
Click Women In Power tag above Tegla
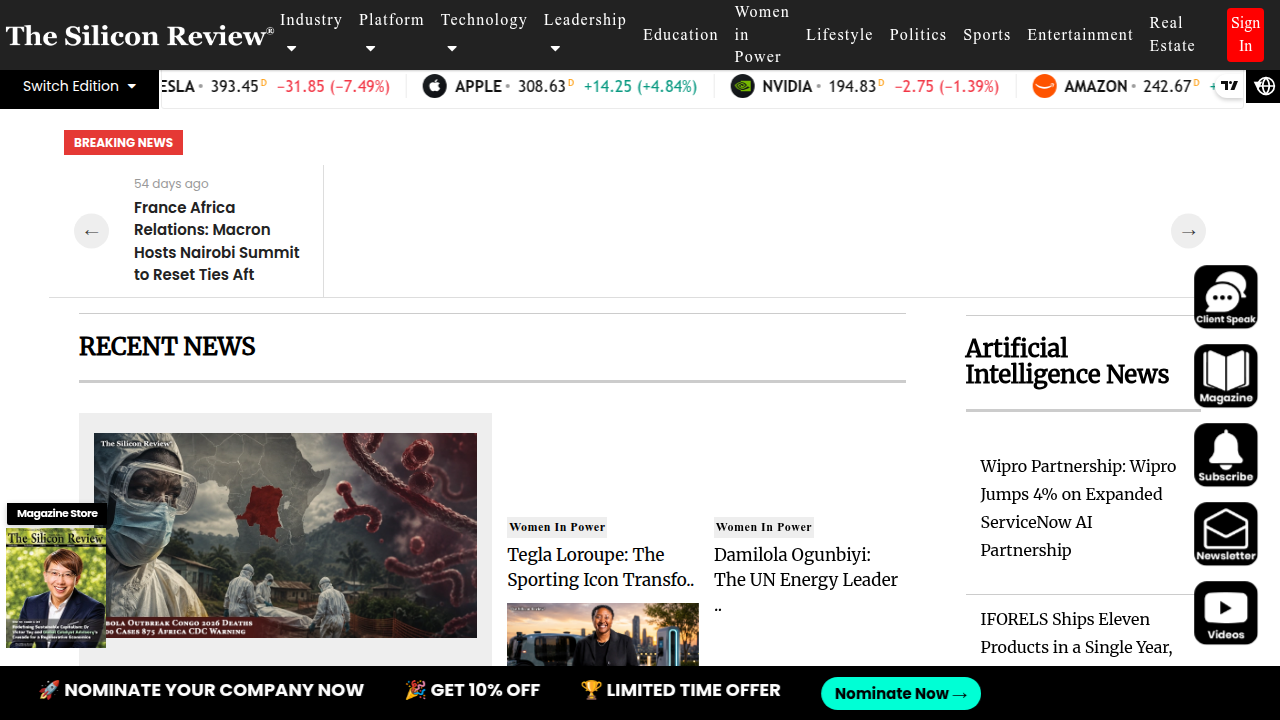[x=557, y=527]
